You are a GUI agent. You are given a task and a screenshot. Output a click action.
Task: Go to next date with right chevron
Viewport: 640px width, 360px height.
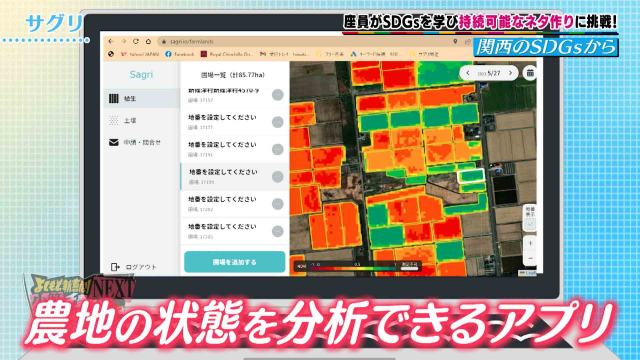[x=510, y=73]
